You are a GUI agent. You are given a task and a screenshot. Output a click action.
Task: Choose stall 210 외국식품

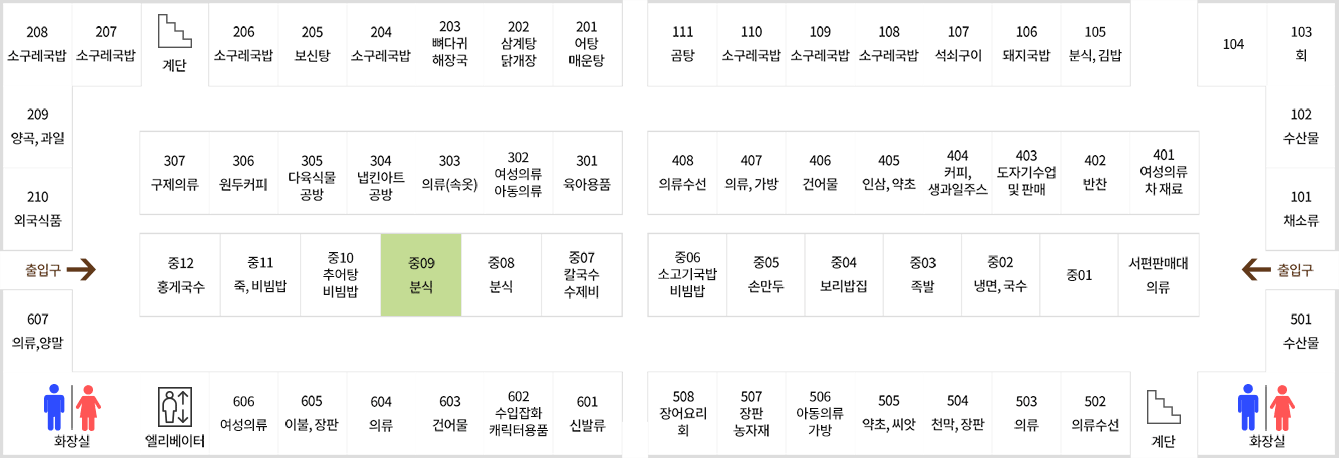pos(37,208)
